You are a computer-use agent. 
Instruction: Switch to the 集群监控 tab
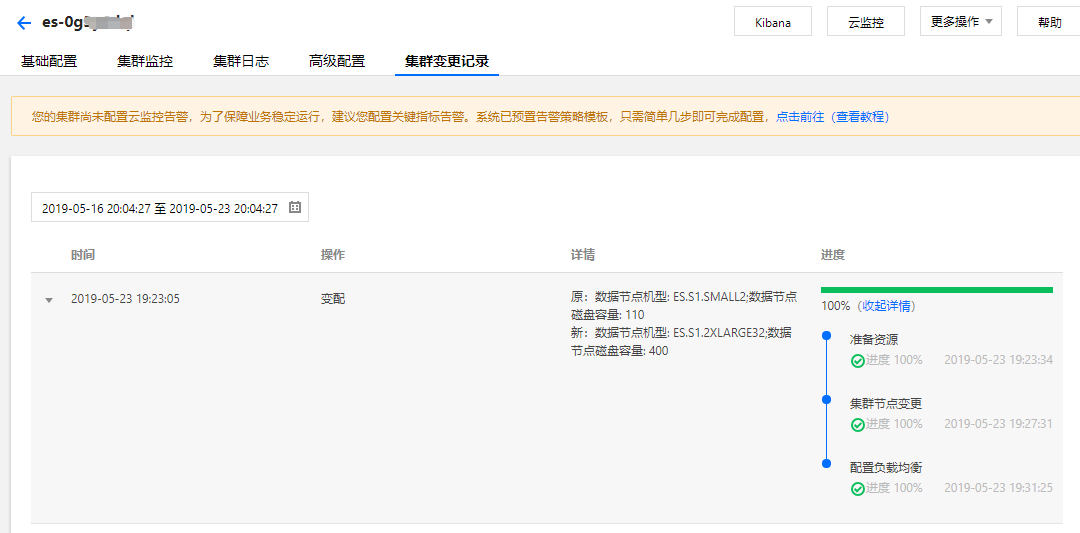click(145, 61)
